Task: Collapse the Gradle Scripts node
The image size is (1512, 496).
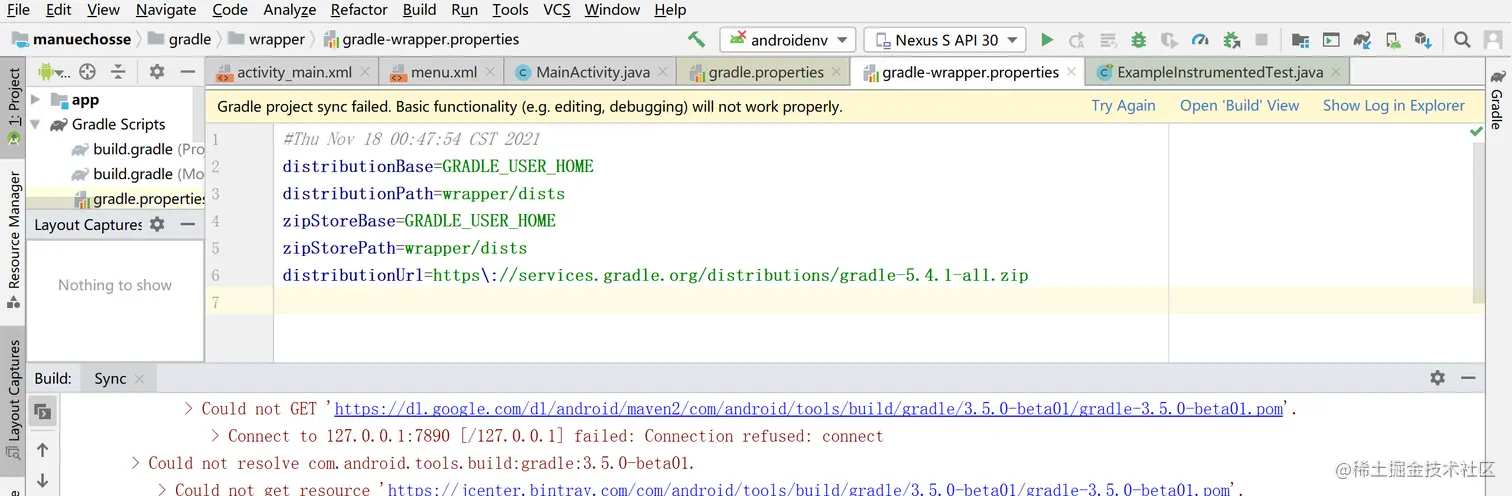Action: point(36,125)
